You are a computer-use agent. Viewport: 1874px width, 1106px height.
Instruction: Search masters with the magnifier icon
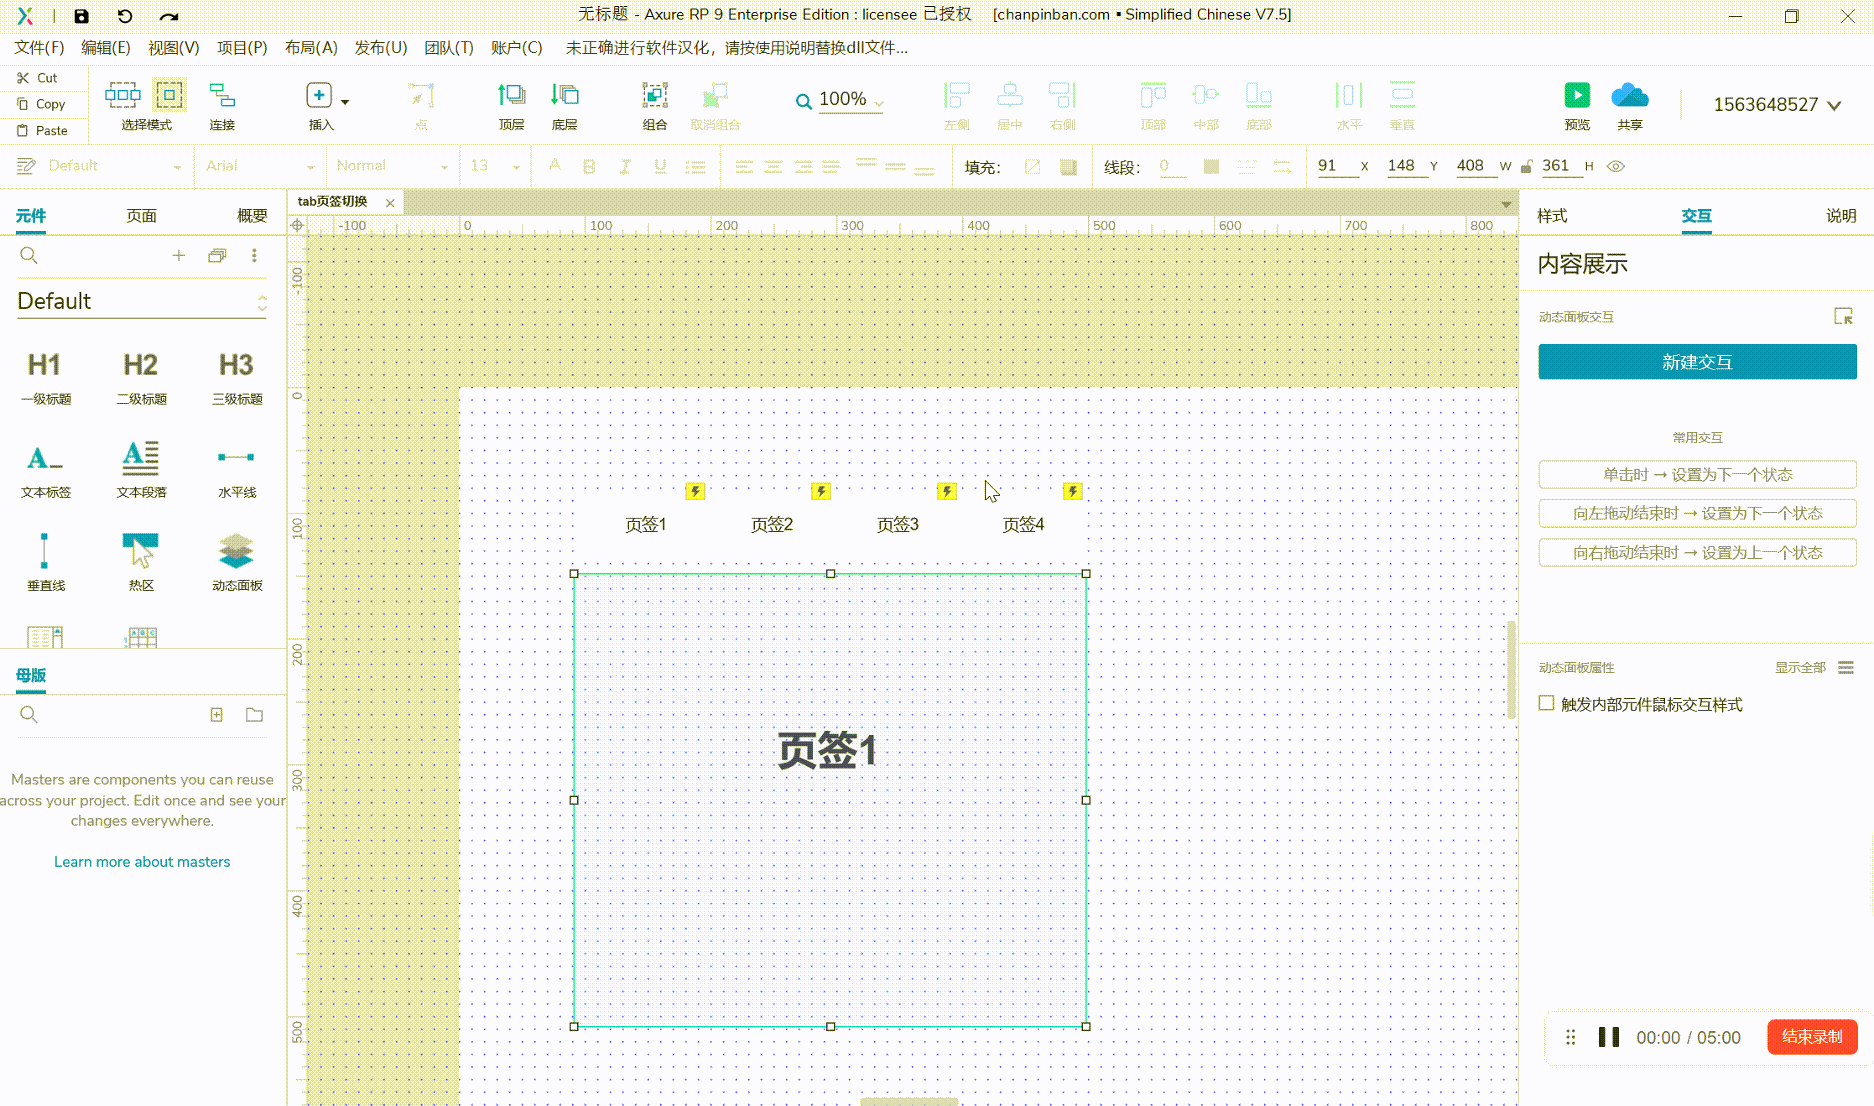pos(29,715)
